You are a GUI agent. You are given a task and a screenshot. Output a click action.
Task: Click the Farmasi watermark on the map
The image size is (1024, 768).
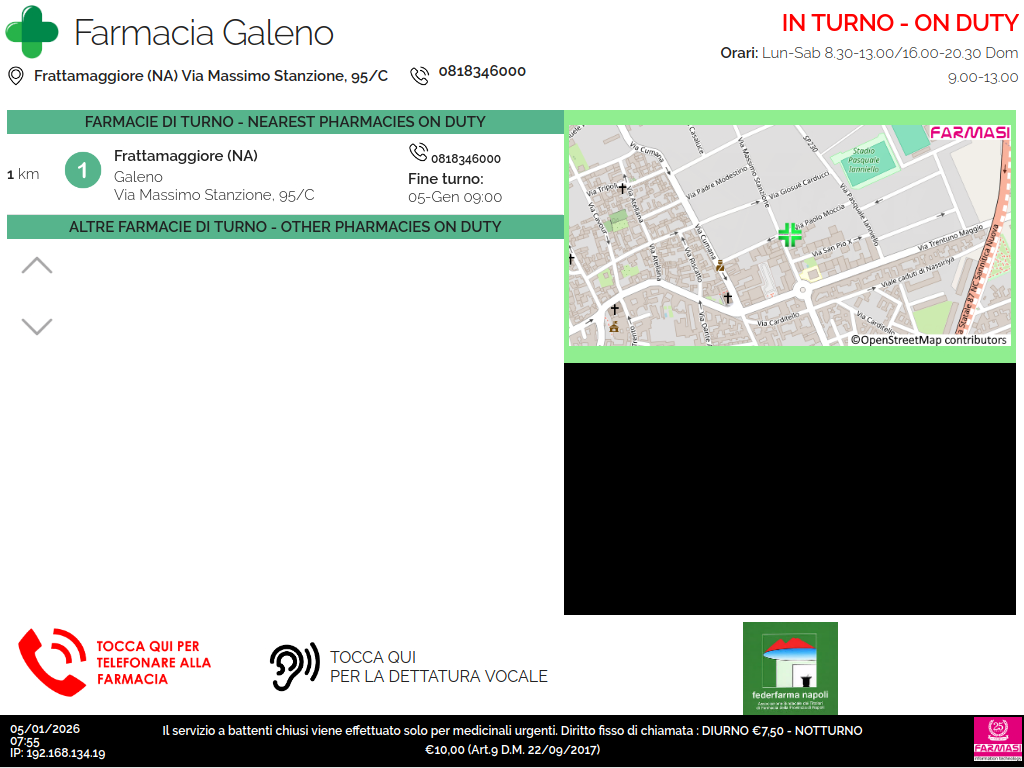point(969,133)
